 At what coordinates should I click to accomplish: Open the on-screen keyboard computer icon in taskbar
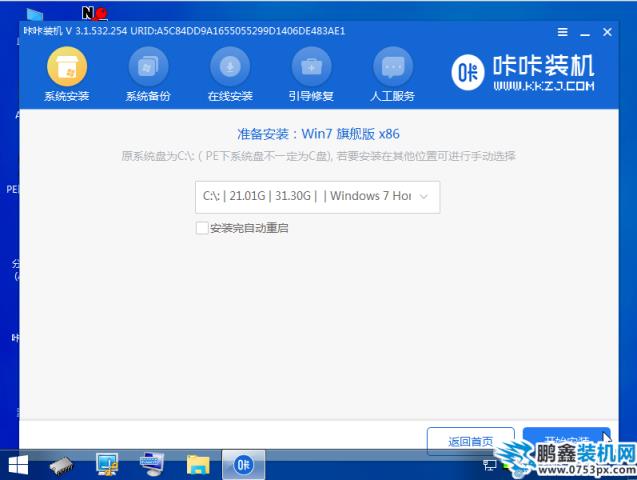pos(152,464)
